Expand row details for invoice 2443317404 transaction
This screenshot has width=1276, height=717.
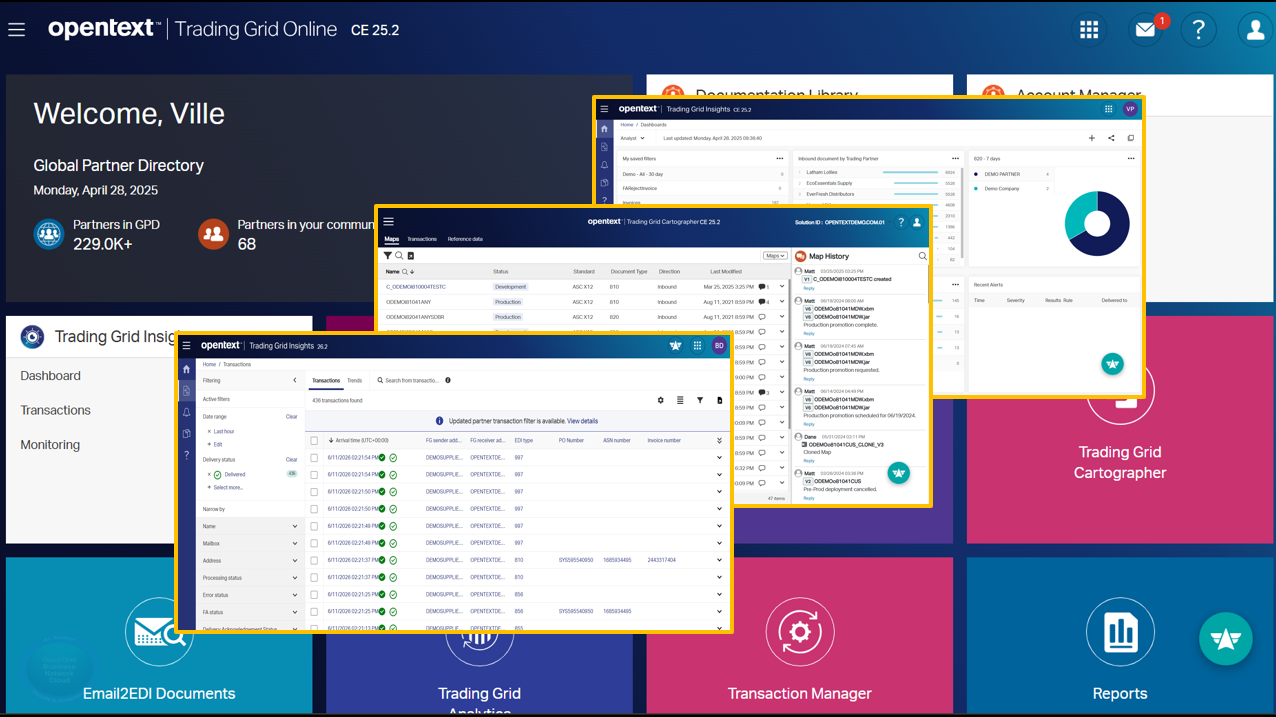pos(719,560)
